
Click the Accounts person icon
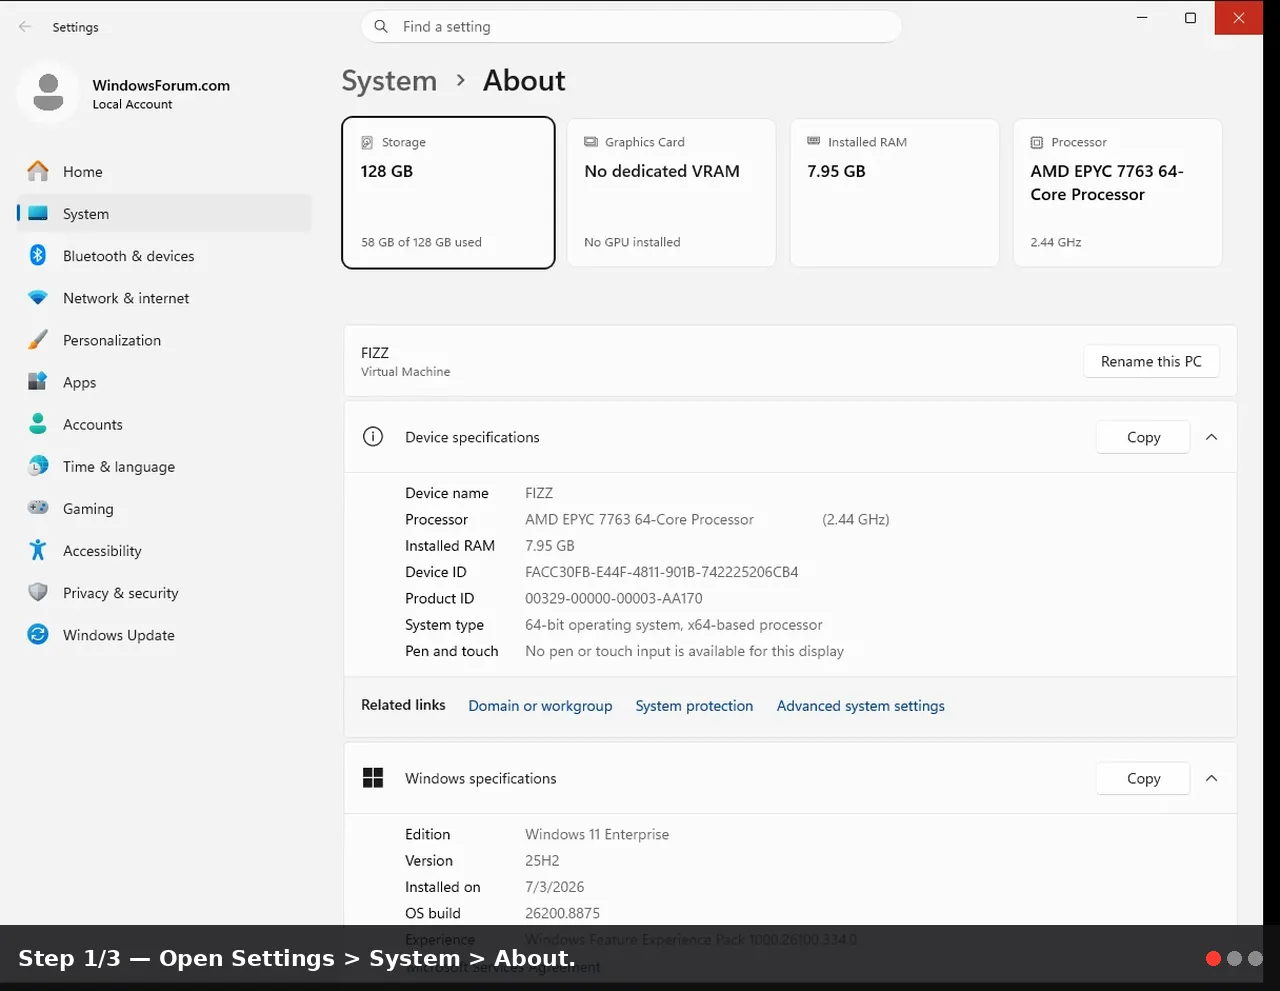point(38,424)
